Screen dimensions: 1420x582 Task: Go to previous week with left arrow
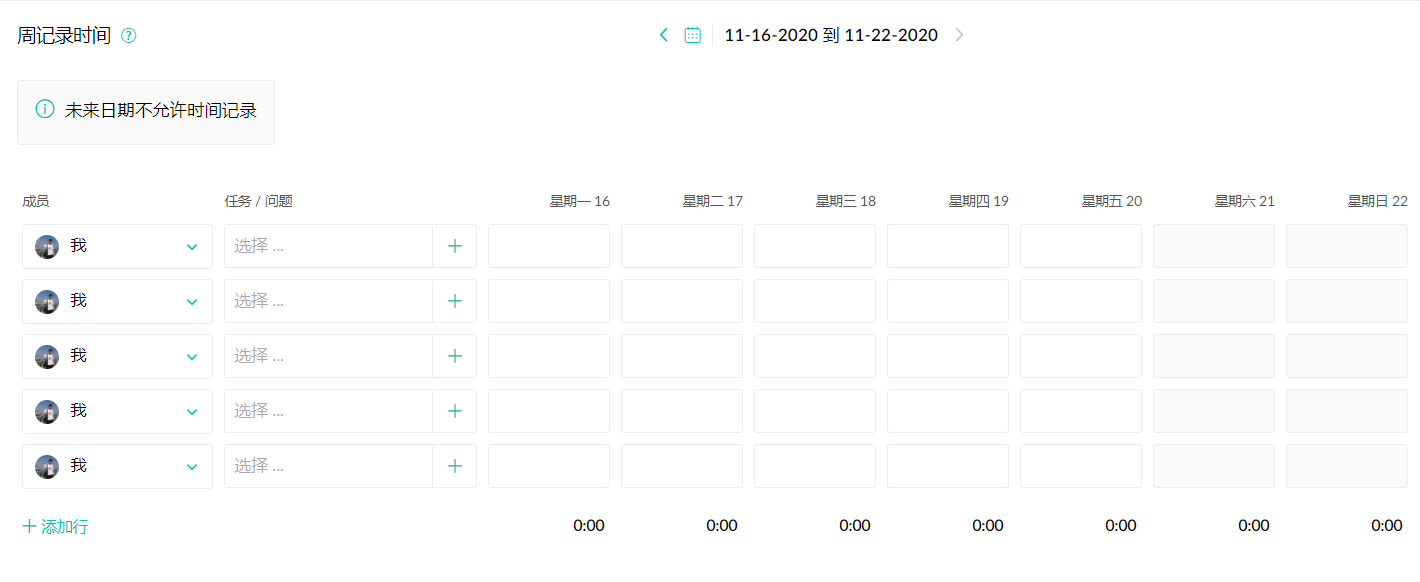click(663, 35)
